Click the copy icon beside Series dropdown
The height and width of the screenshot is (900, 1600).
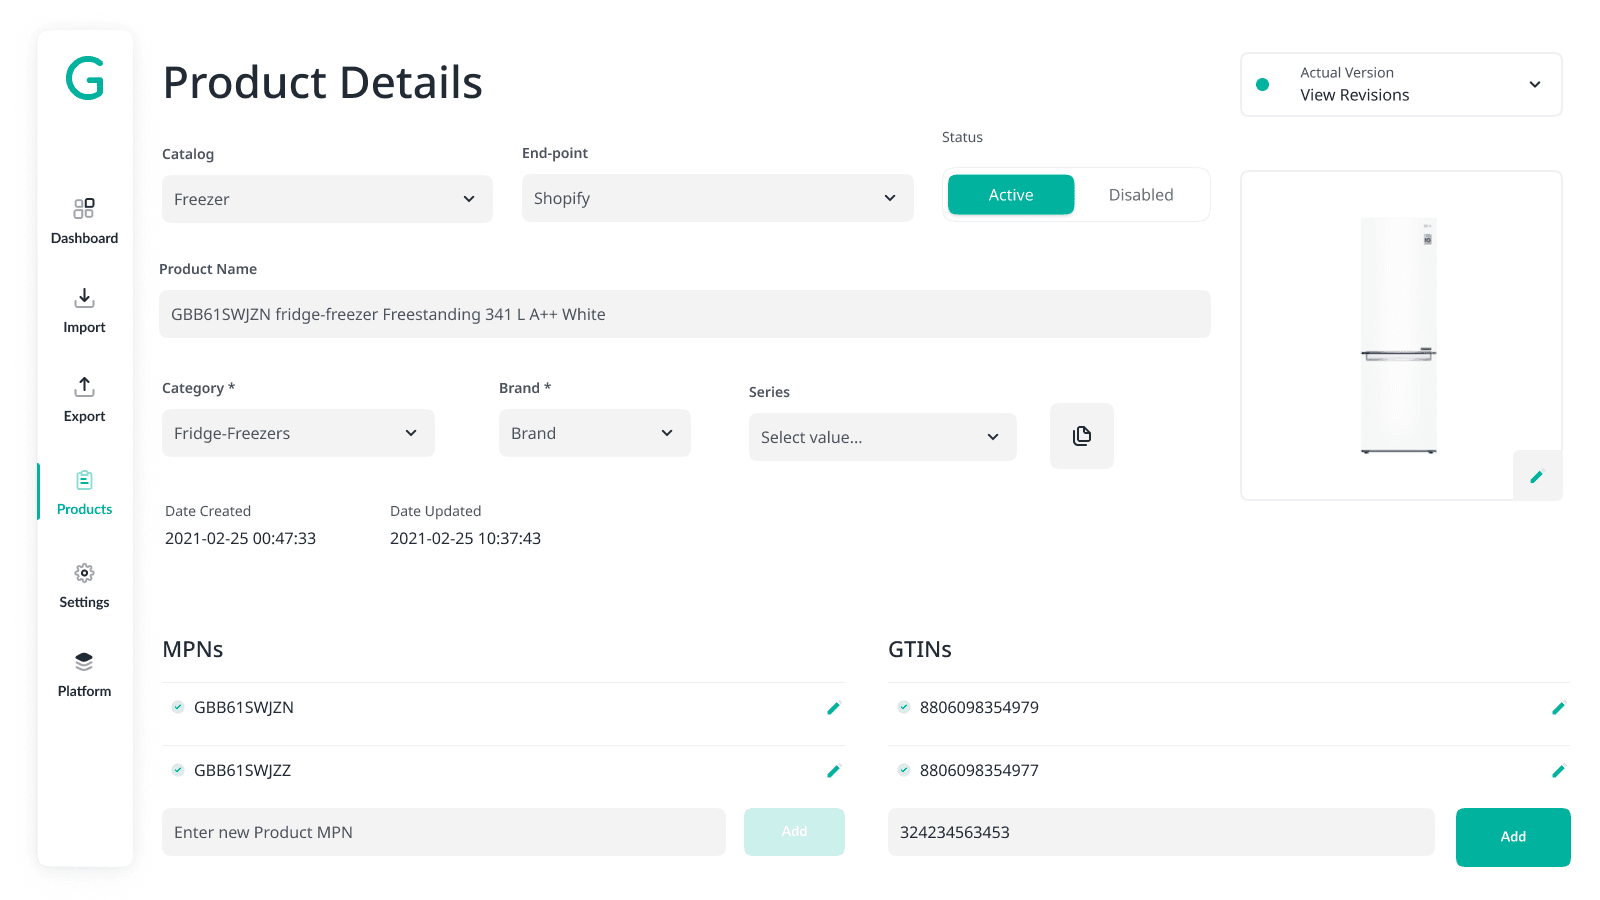[1081, 436]
